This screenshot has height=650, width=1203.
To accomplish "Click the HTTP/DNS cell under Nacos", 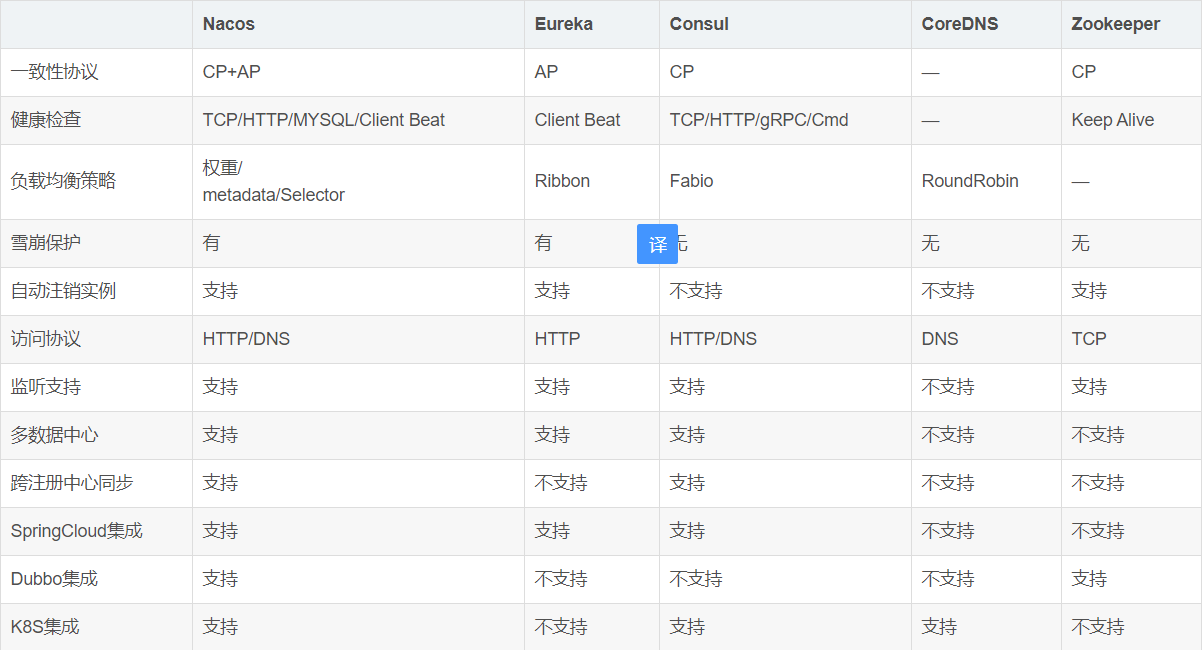I will click(x=247, y=339).
